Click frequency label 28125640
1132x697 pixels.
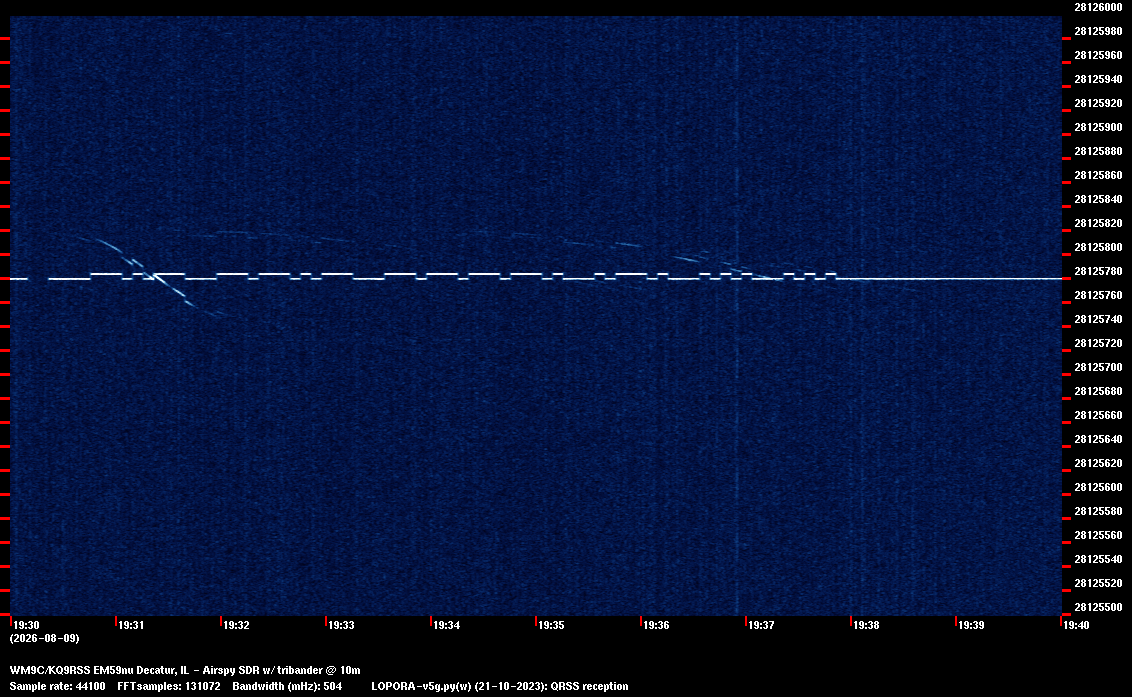pos(1098,439)
